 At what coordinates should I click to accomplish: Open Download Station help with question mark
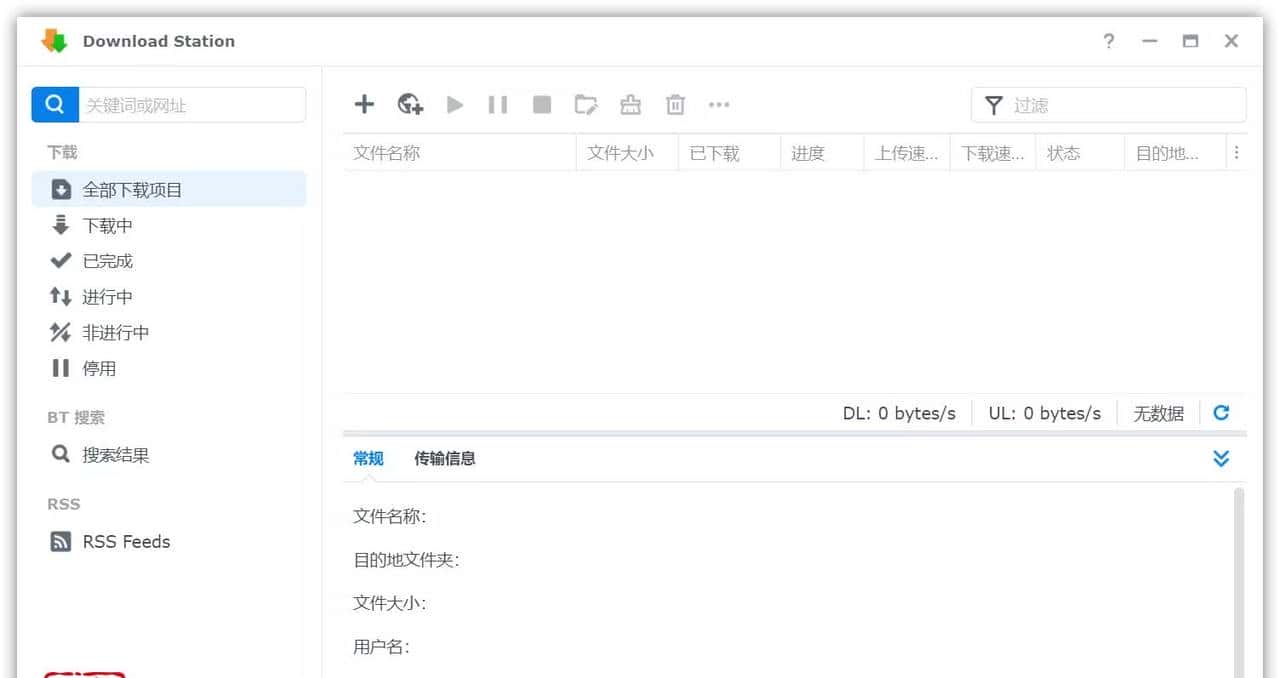pos(1108,41)
